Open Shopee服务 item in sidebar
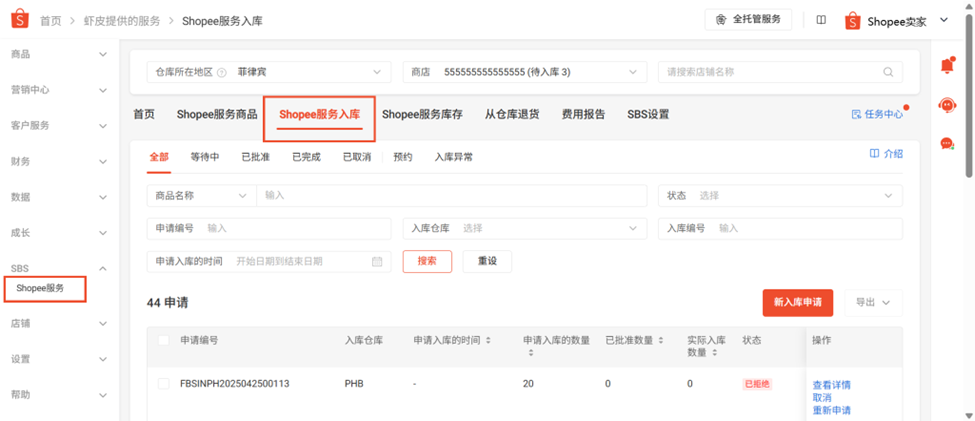The width and height of the screenshot is (975, 421). point(40,289)
